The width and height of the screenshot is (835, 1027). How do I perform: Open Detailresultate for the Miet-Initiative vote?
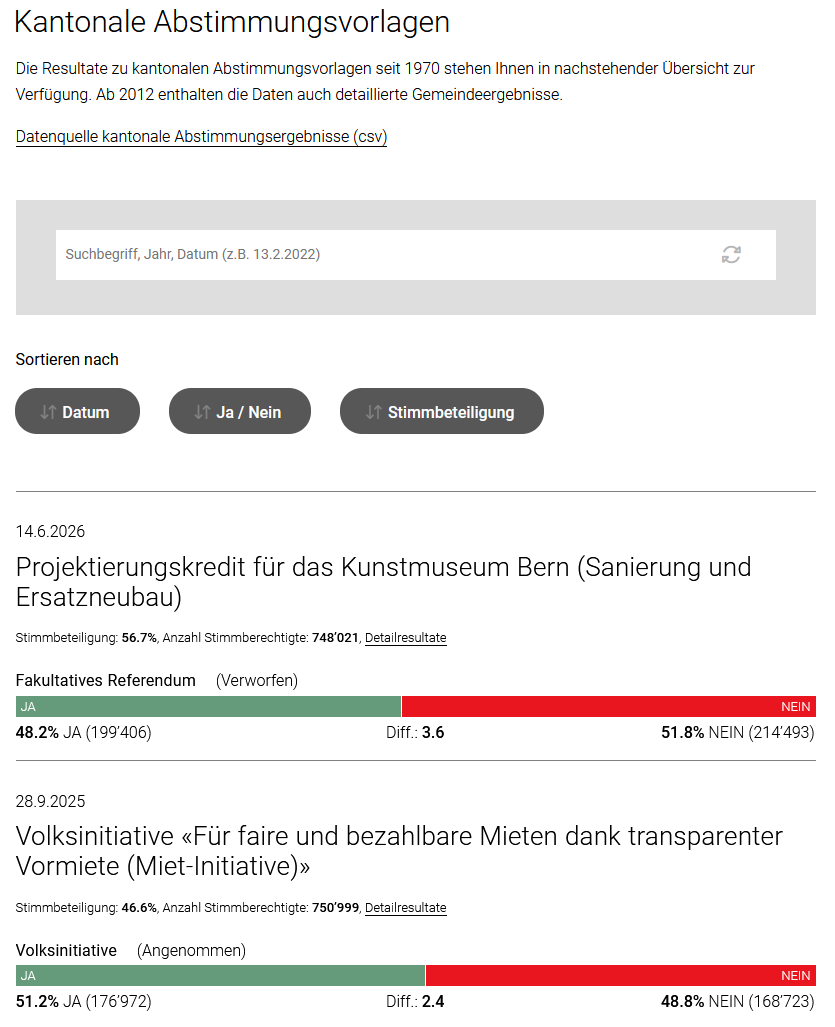(x=405, y=908)
